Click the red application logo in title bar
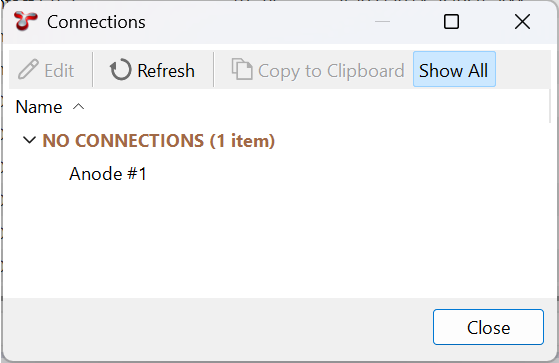The image size is (559, 363). point(26,21)
